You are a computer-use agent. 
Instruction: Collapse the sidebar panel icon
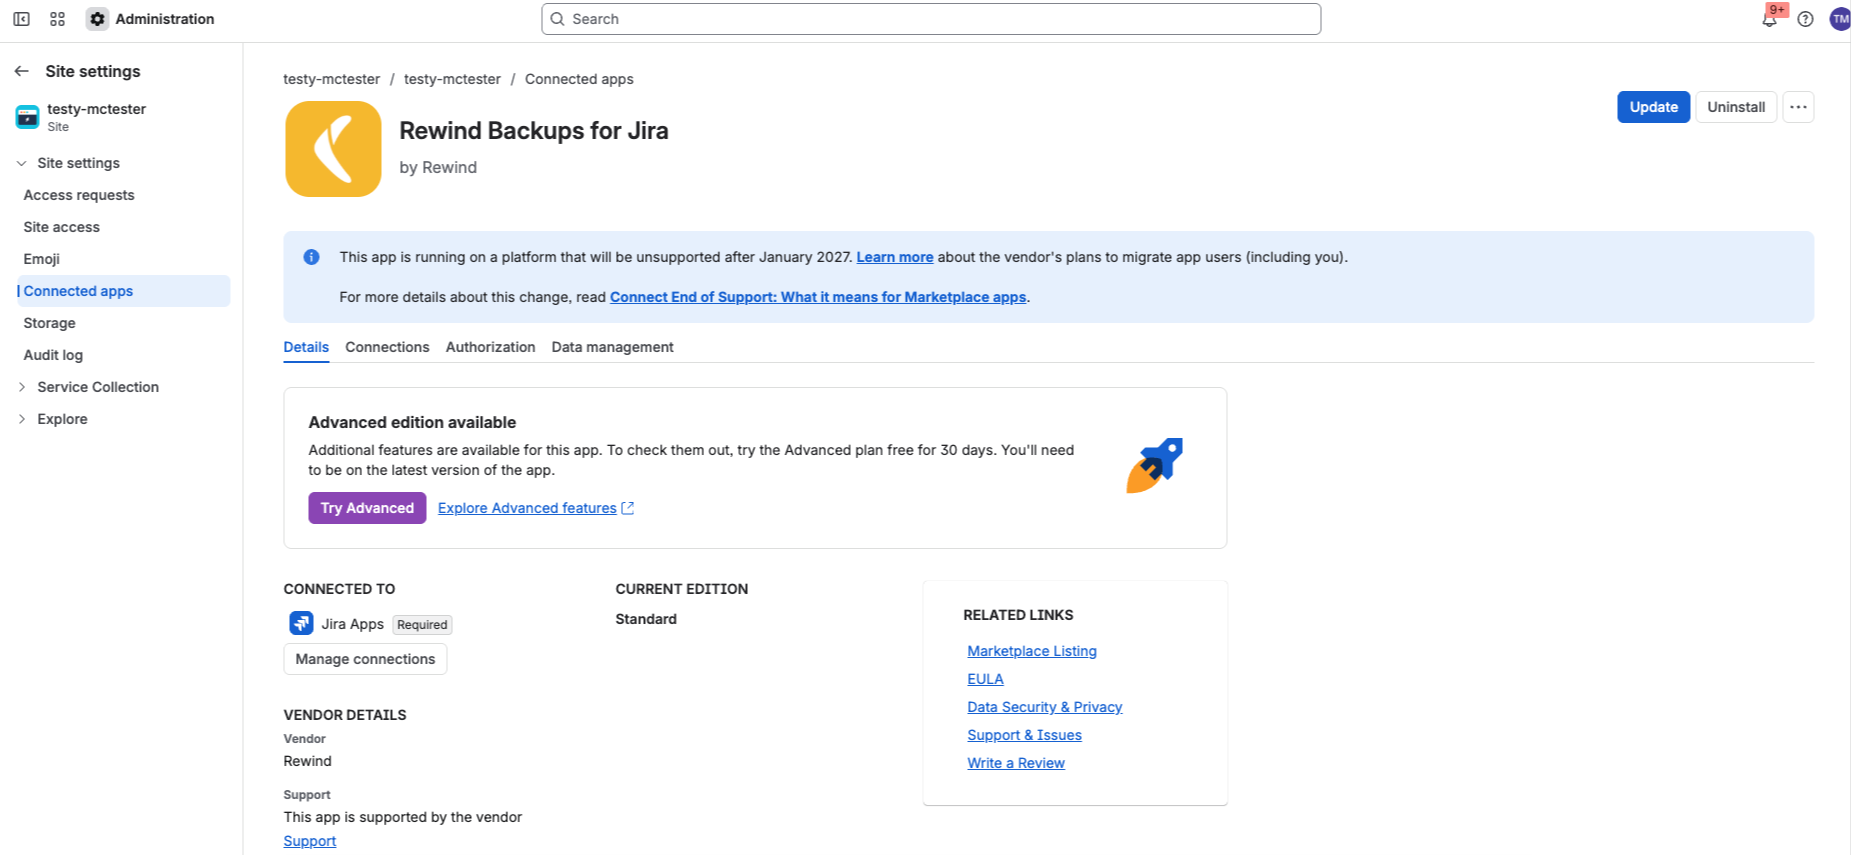point(21,19)
